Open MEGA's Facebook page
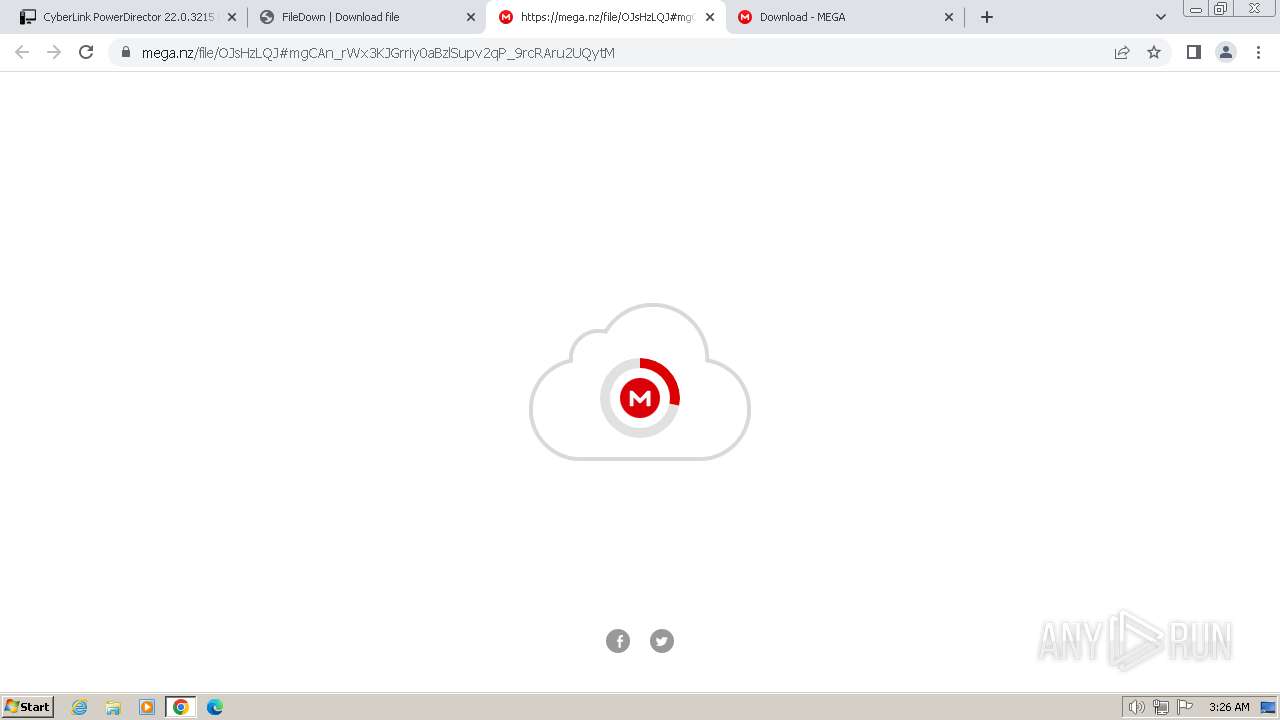This screenshot has width=1280, height=720. pos(618,641)
